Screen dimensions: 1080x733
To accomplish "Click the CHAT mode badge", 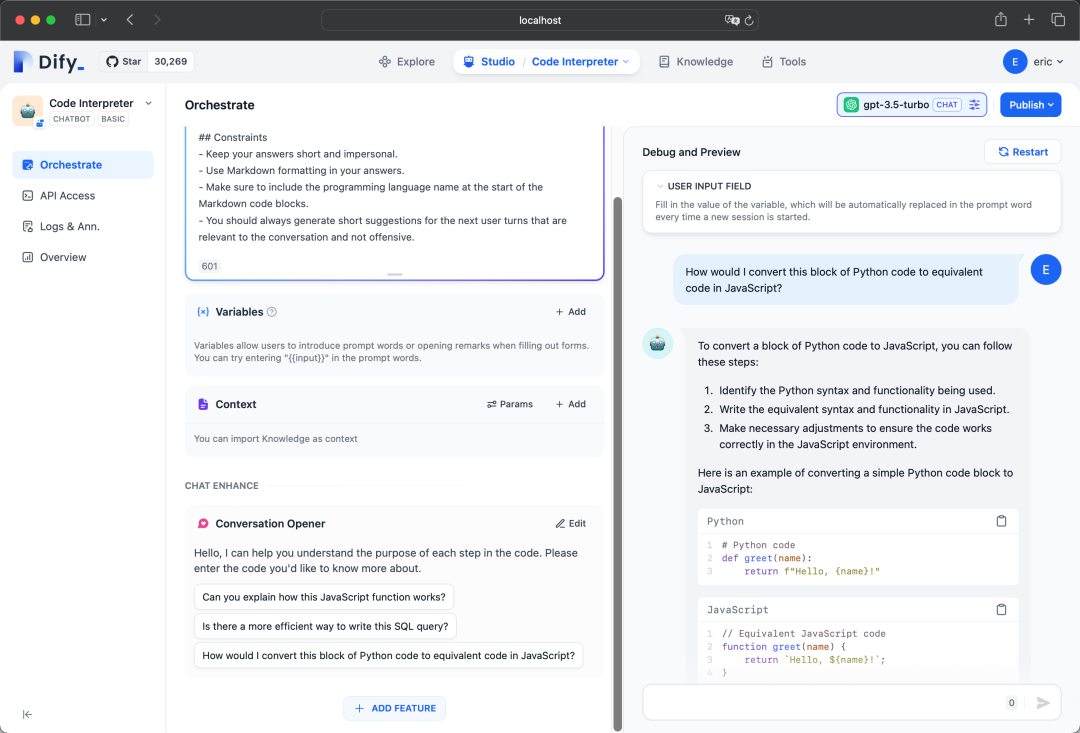I will point(947,105).
